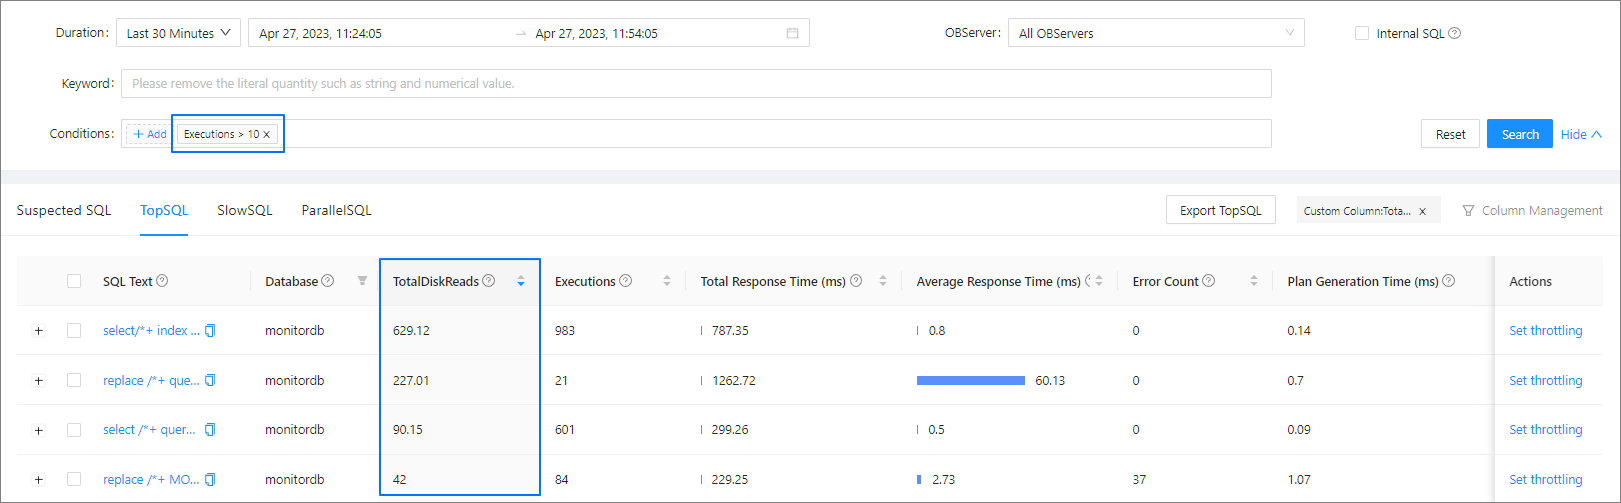Check the first 'select/*+ index' row
The height and width of the screenshot is (503, 1621).
[x=74, y=331]
